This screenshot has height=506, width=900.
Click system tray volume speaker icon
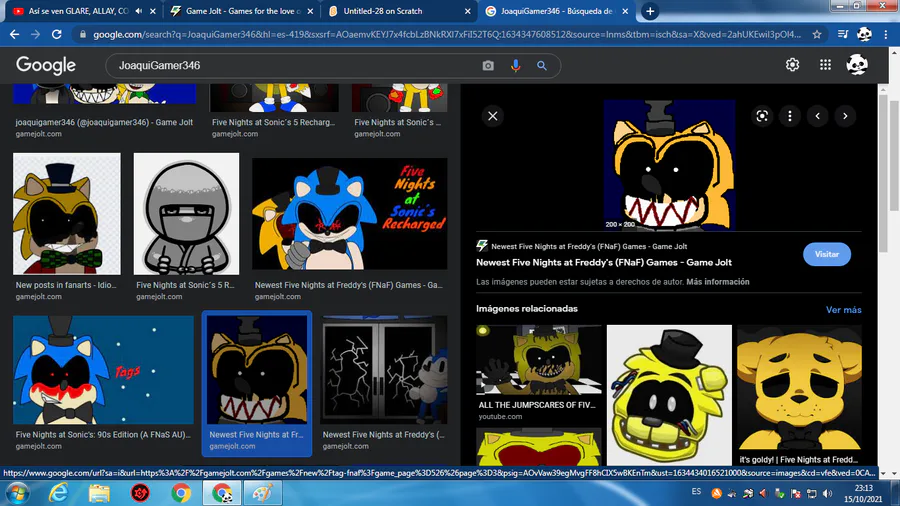coord(827,493)
